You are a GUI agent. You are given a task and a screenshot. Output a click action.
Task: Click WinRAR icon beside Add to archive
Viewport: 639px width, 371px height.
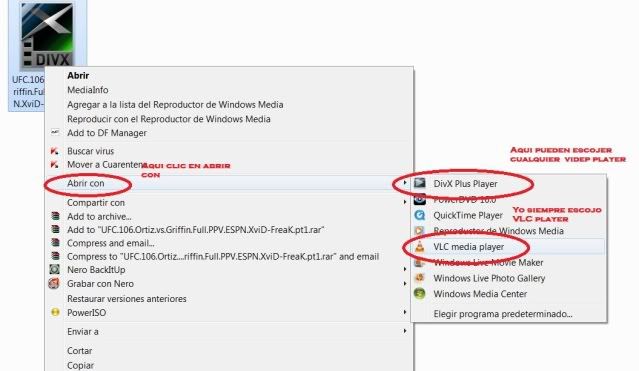(55, 216)
